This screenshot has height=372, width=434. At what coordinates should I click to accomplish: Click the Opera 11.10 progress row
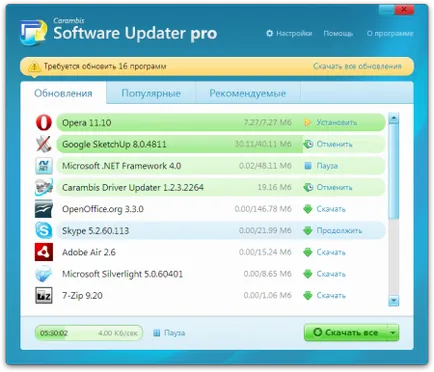point(221,122)
